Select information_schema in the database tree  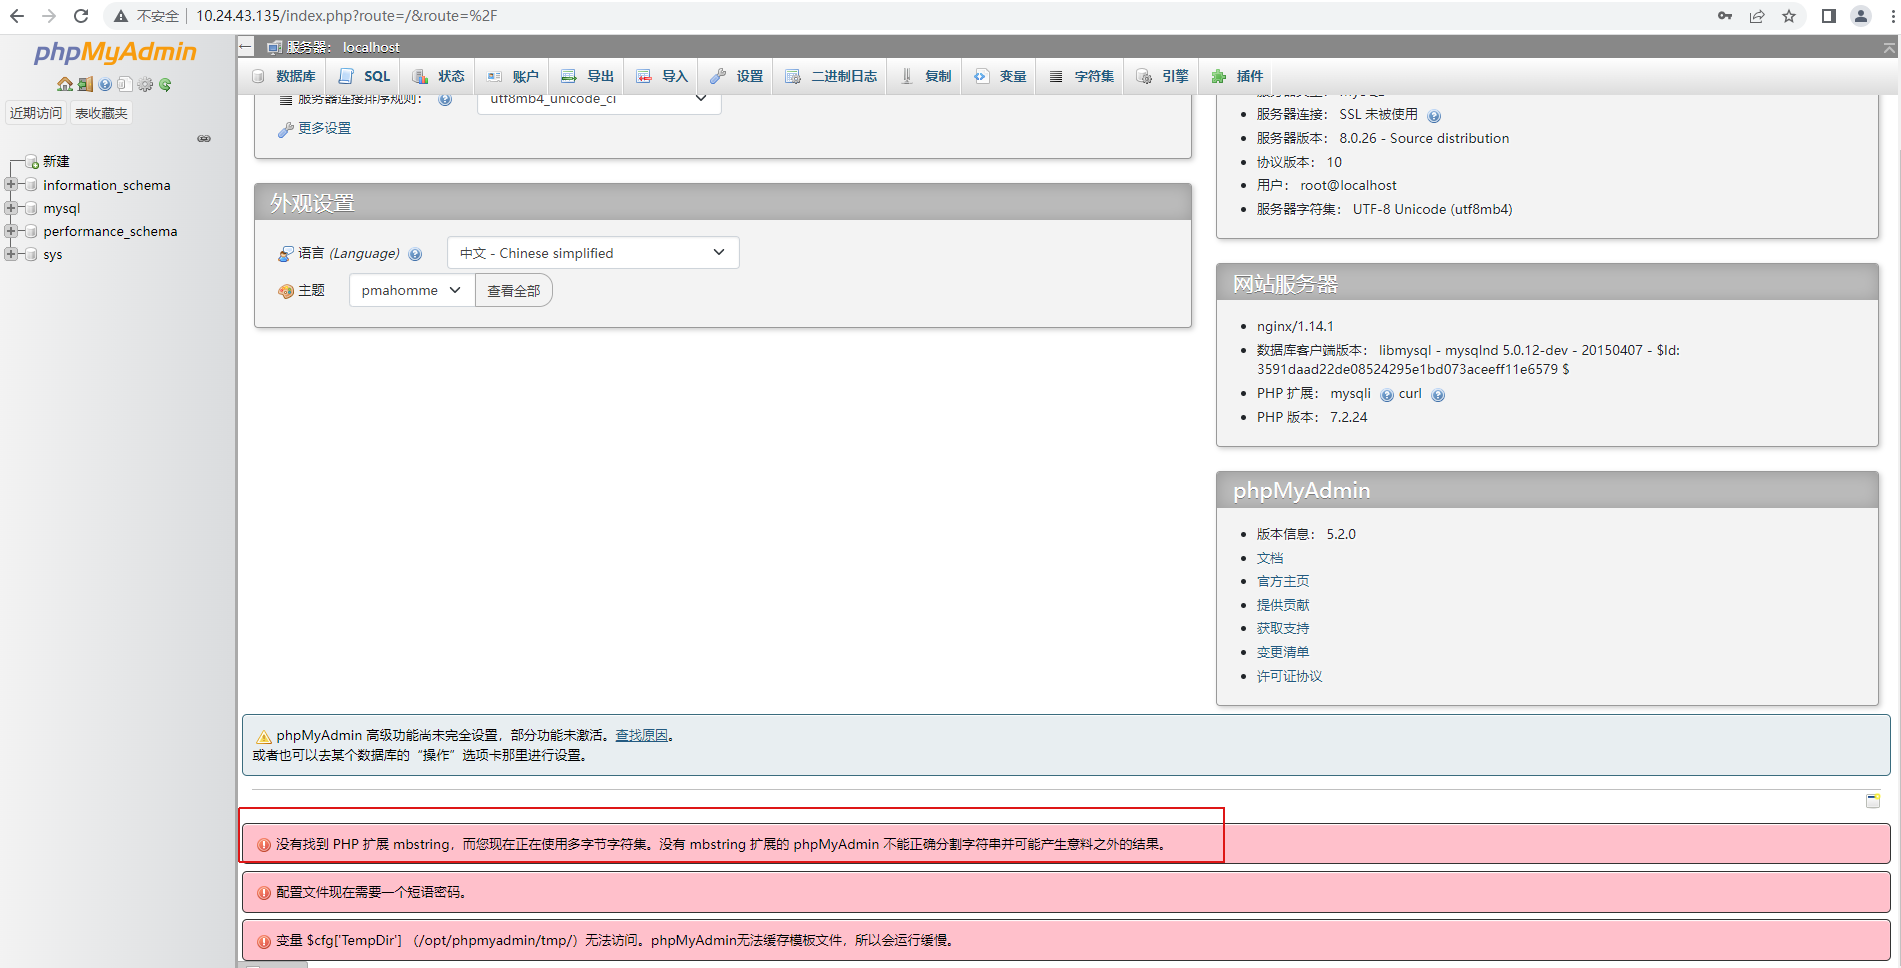(107, 185)
